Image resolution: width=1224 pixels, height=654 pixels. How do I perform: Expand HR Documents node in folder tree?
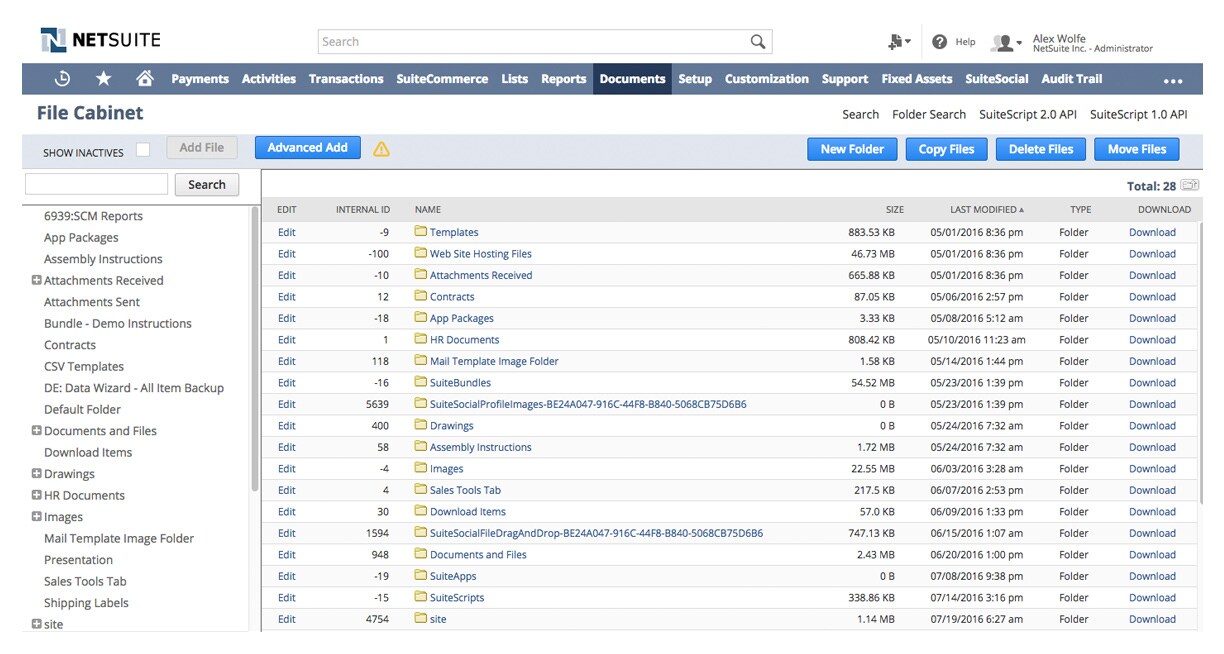tap(36, 495)
